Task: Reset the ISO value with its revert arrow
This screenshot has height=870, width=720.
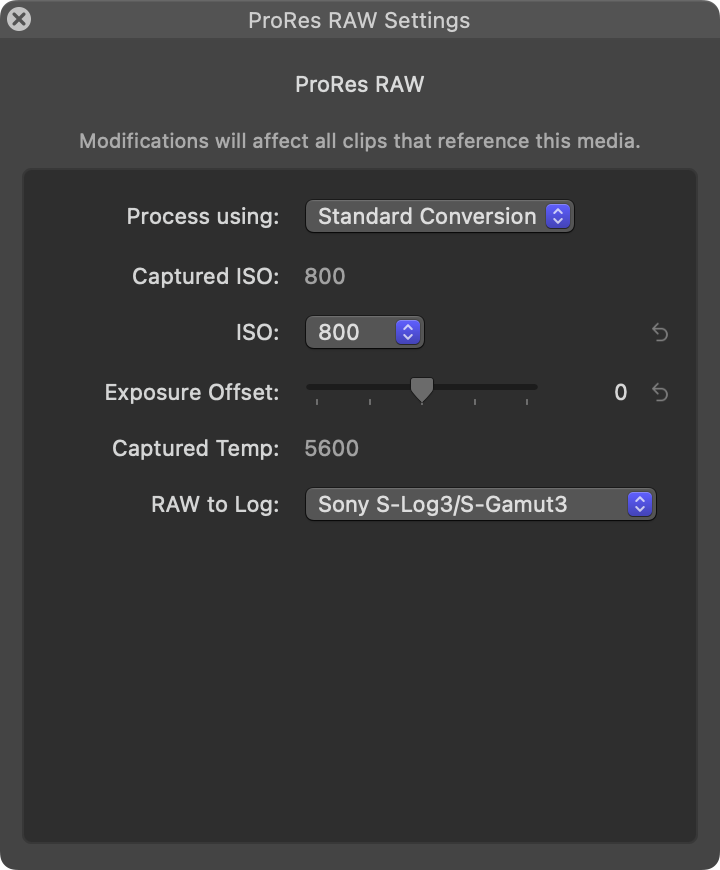Action: (x=660, y=332)
